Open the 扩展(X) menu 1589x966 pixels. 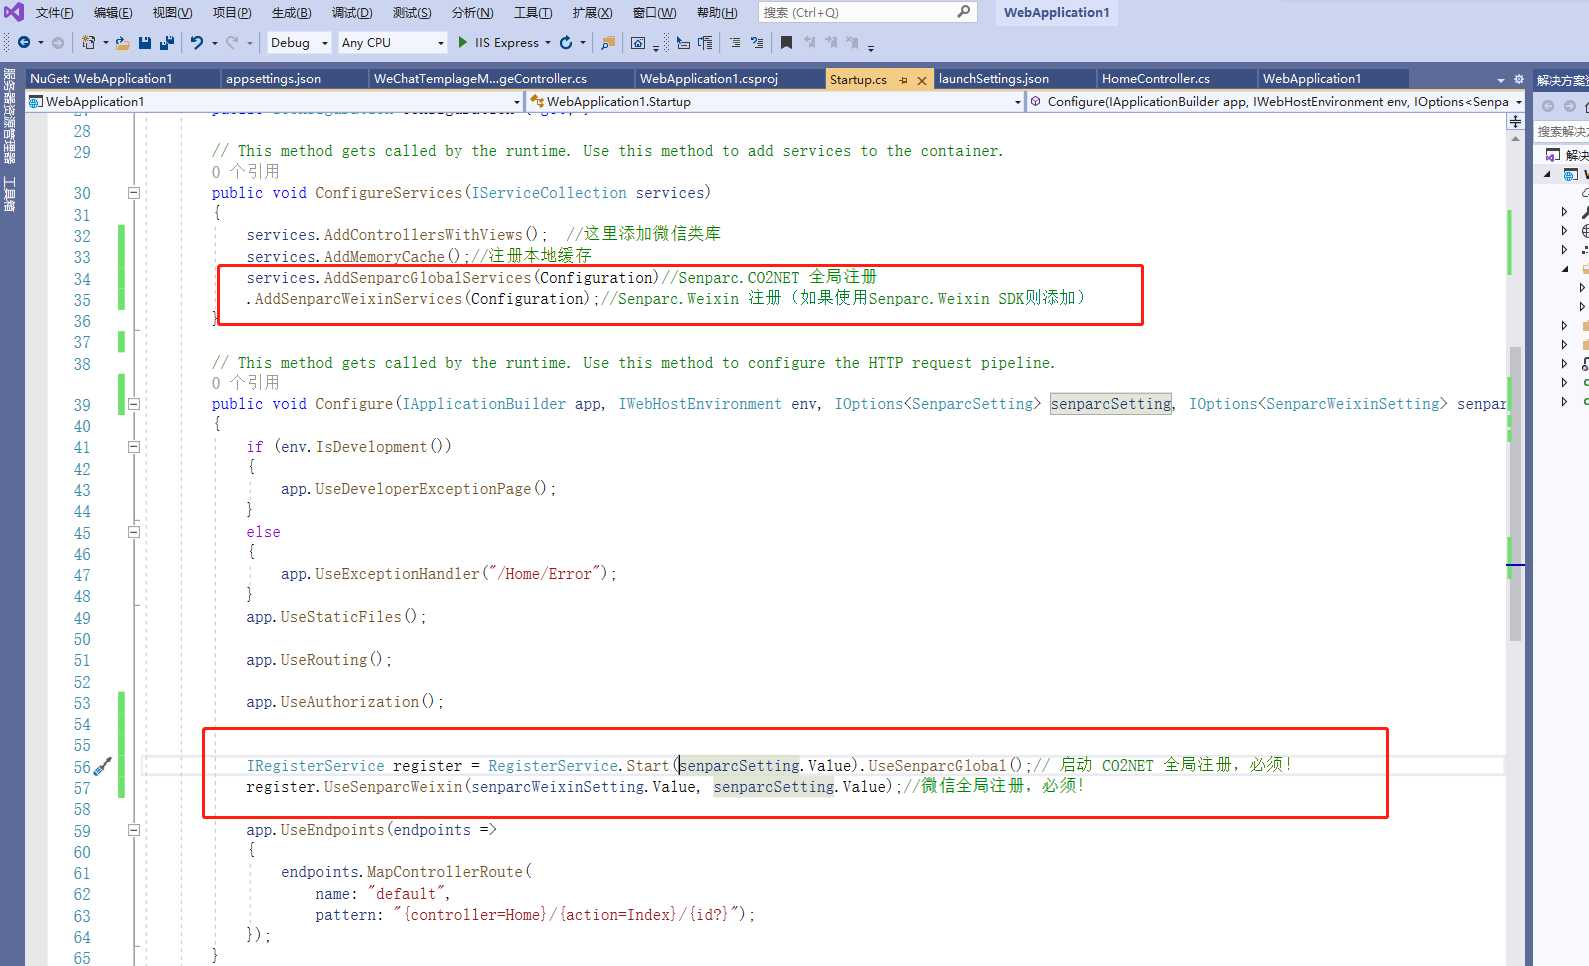click(592, 12)
